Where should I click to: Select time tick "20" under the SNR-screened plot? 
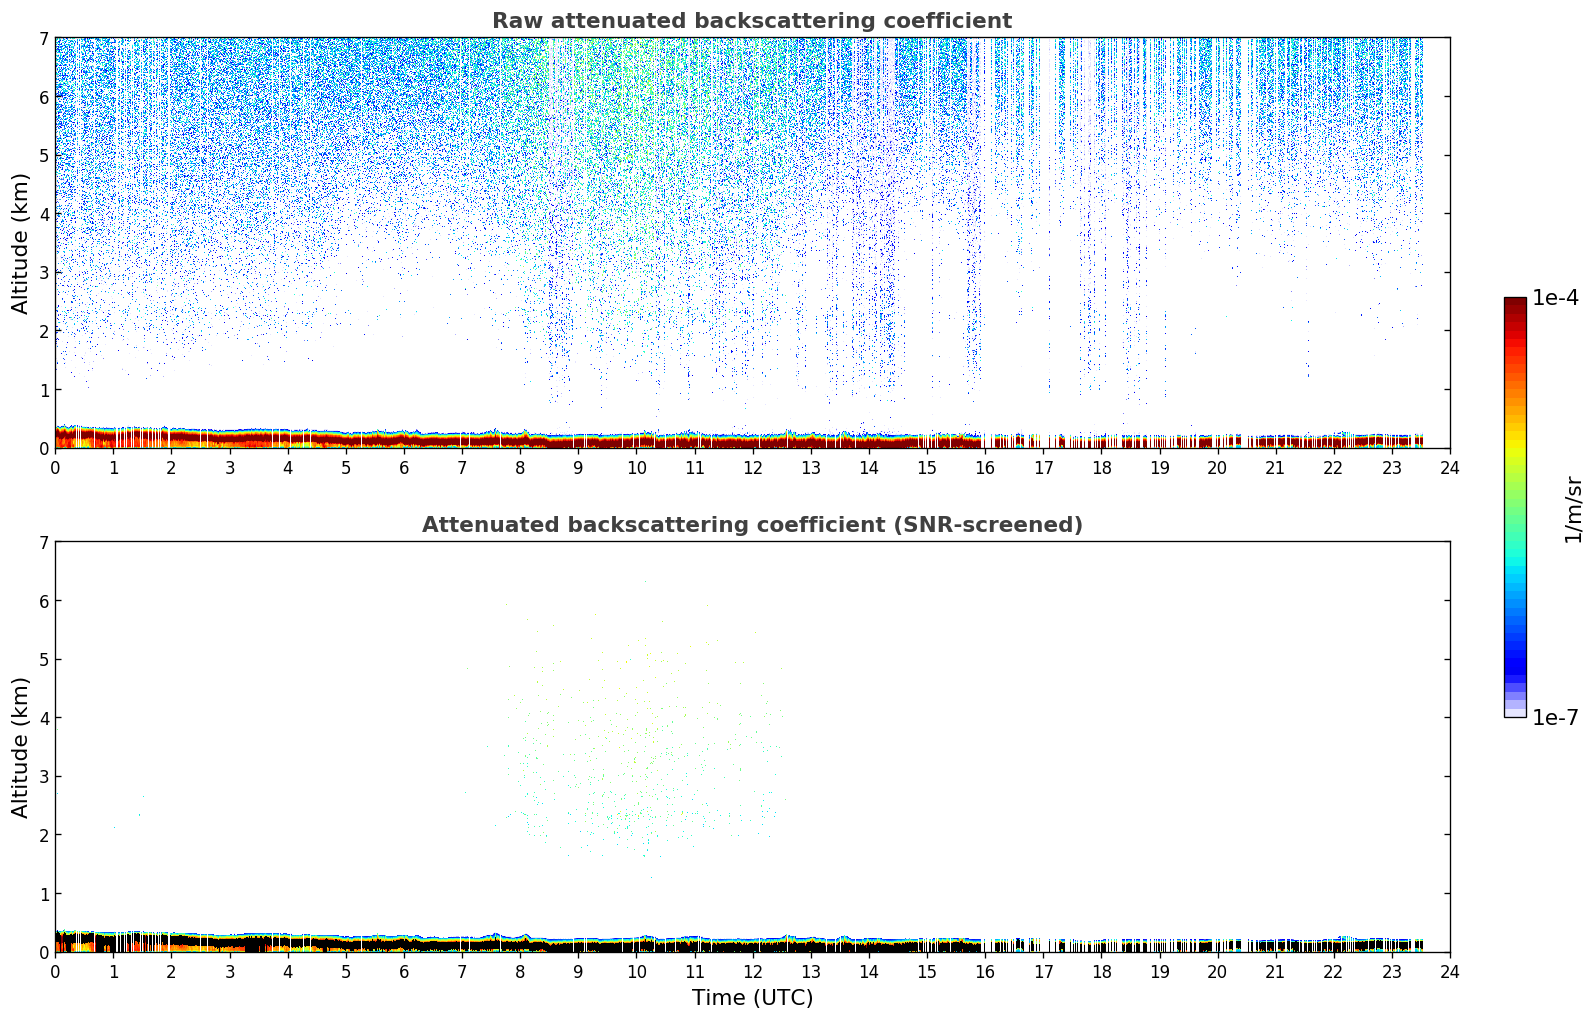1217,972
